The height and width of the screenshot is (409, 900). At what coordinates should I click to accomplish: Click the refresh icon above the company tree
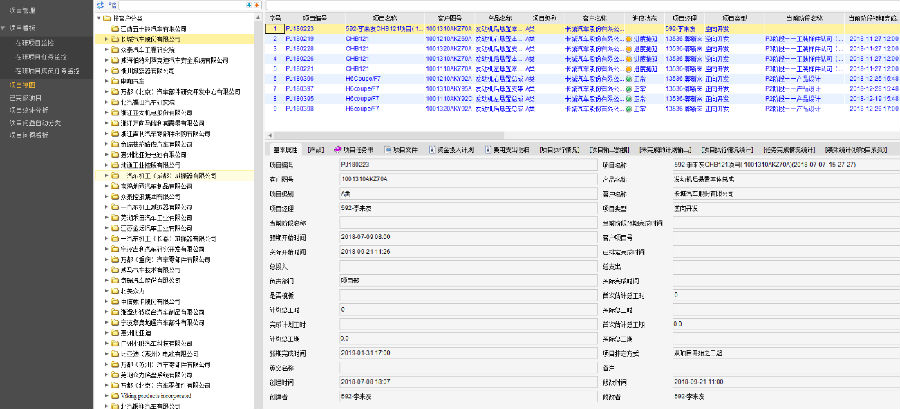[x=100, y=5]
